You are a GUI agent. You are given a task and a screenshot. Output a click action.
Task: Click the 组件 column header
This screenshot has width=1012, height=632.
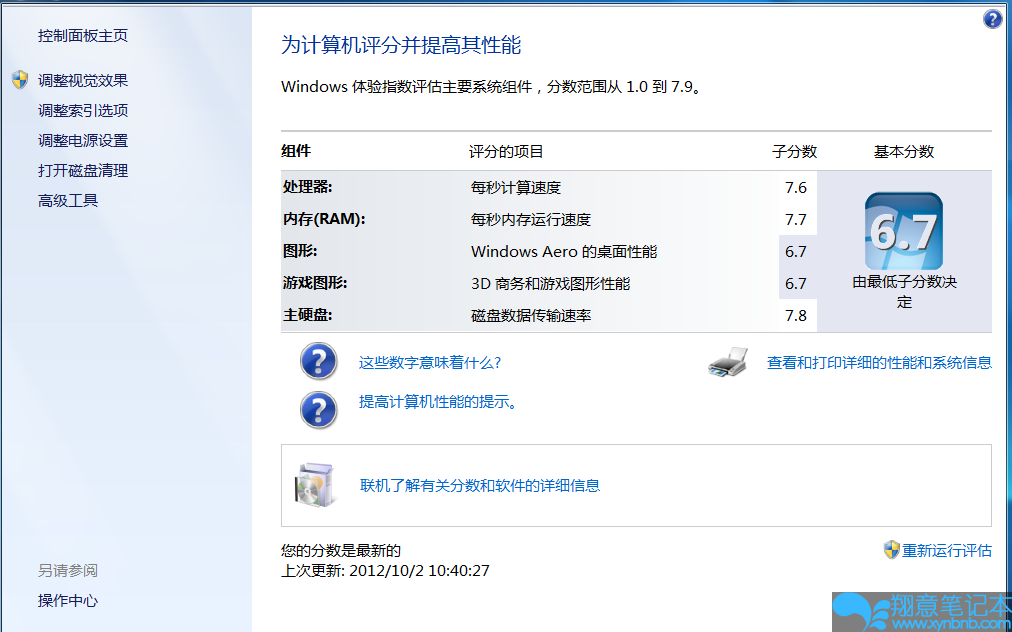click(x=296, y=151)
